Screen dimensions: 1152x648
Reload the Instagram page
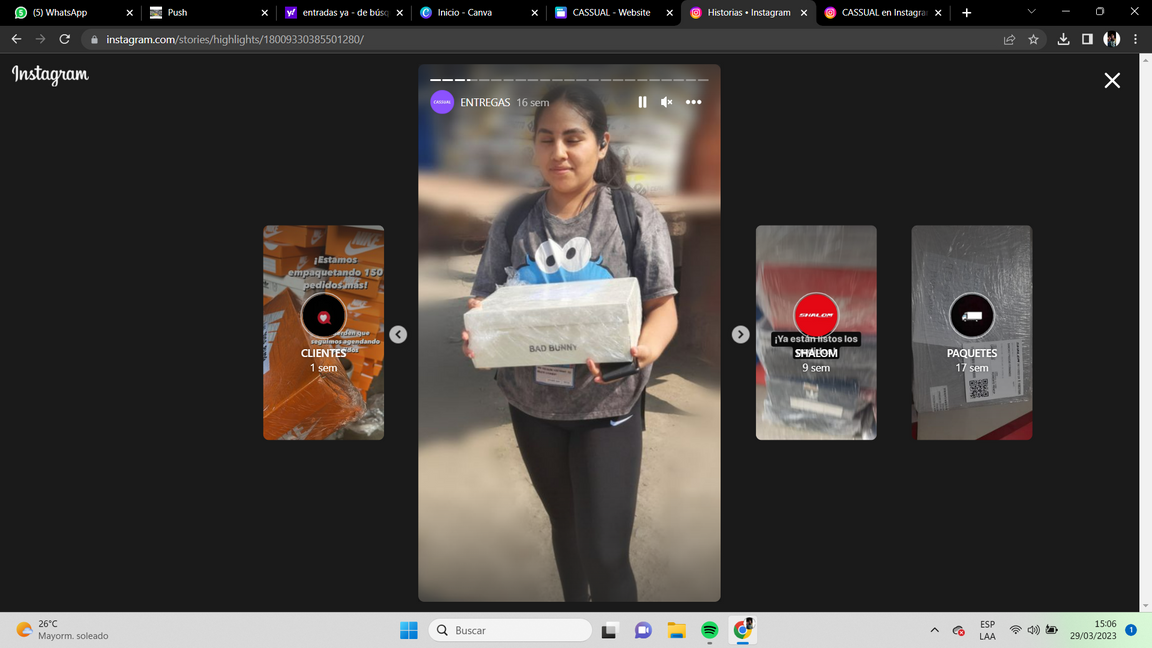(x=65, y=39)
